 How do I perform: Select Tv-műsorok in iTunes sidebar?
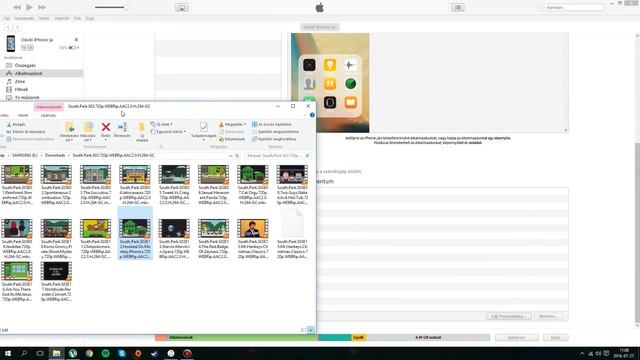(27, 98)
